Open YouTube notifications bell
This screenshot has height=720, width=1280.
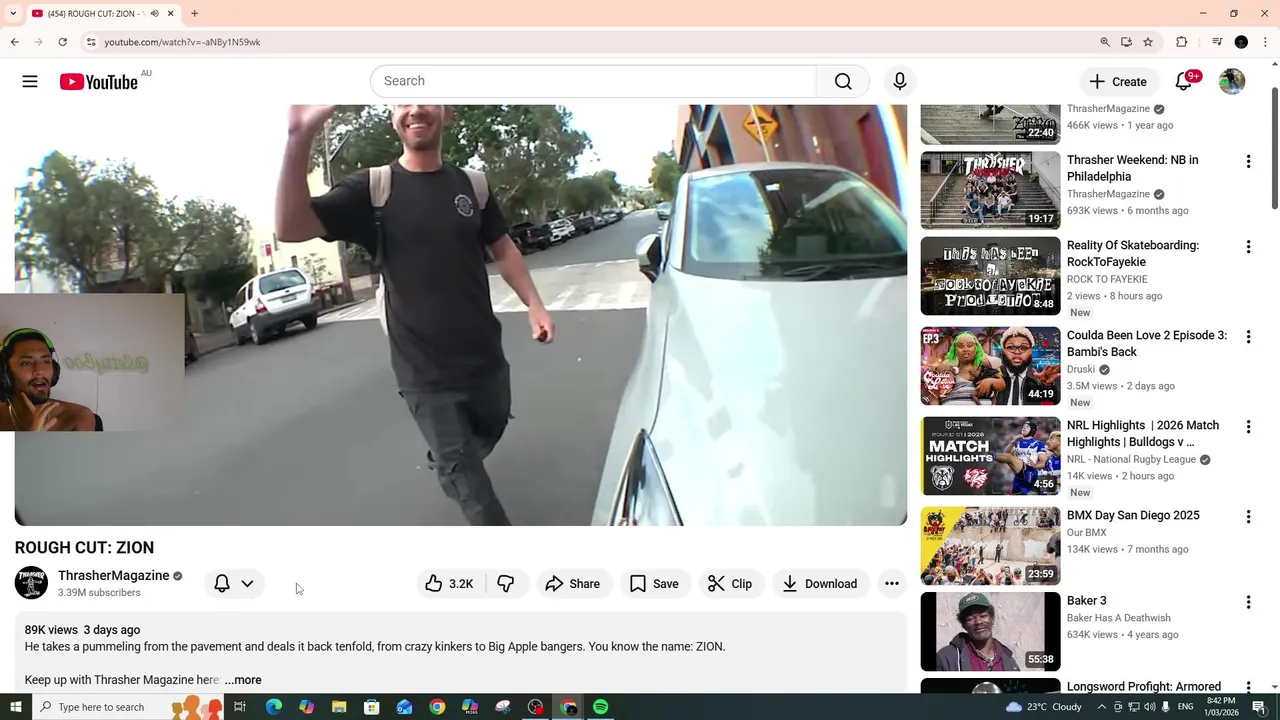pyautogui.click(x=1184, y=82)
